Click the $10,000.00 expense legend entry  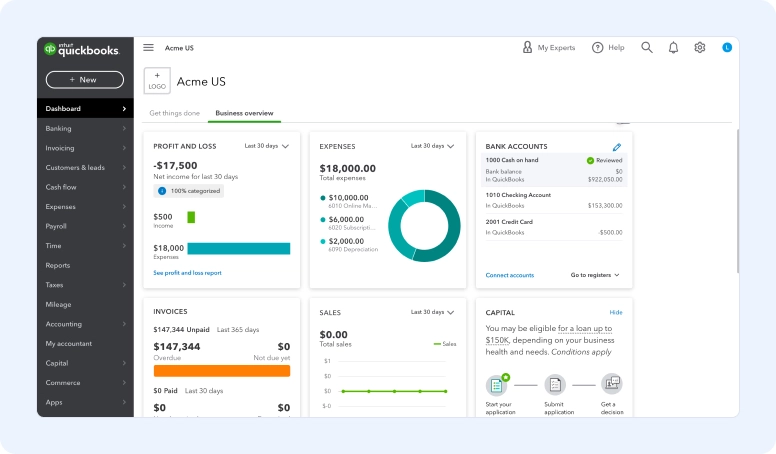point(348,201)
